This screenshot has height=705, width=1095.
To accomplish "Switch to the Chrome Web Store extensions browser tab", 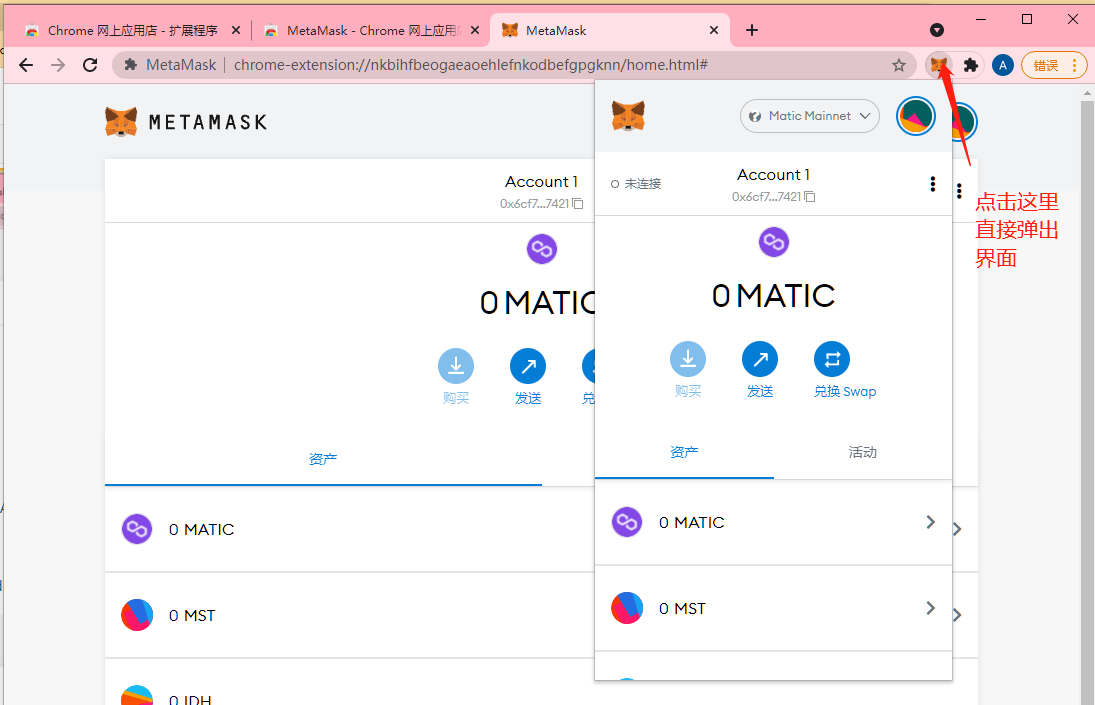I will [x=130, y=30].
